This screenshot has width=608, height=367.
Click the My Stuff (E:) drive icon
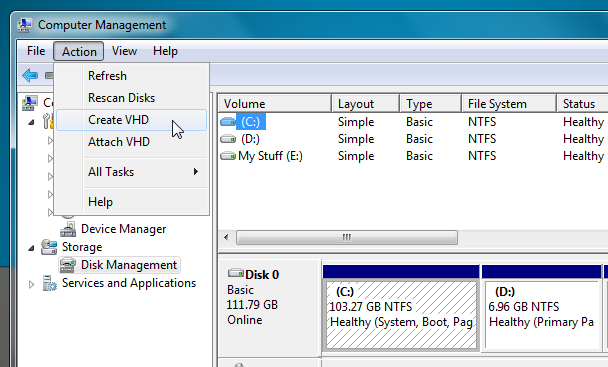228,156
